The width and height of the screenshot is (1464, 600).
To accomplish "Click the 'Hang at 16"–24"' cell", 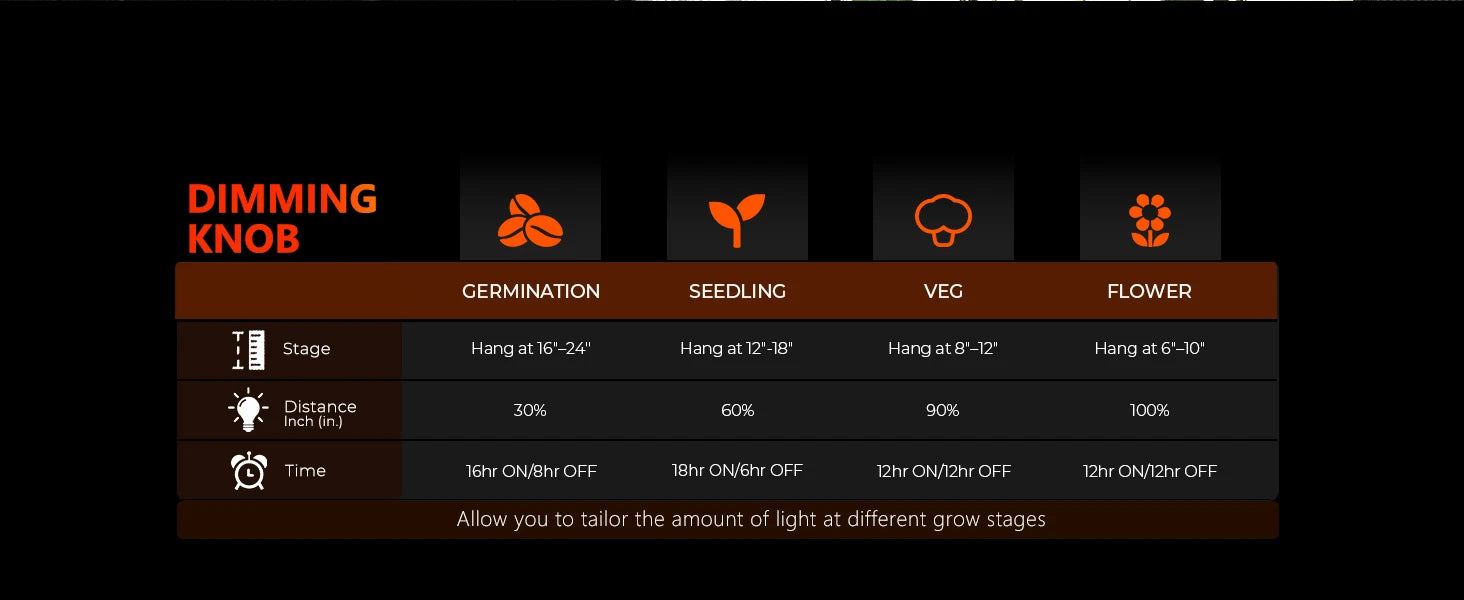I will 531,349.
